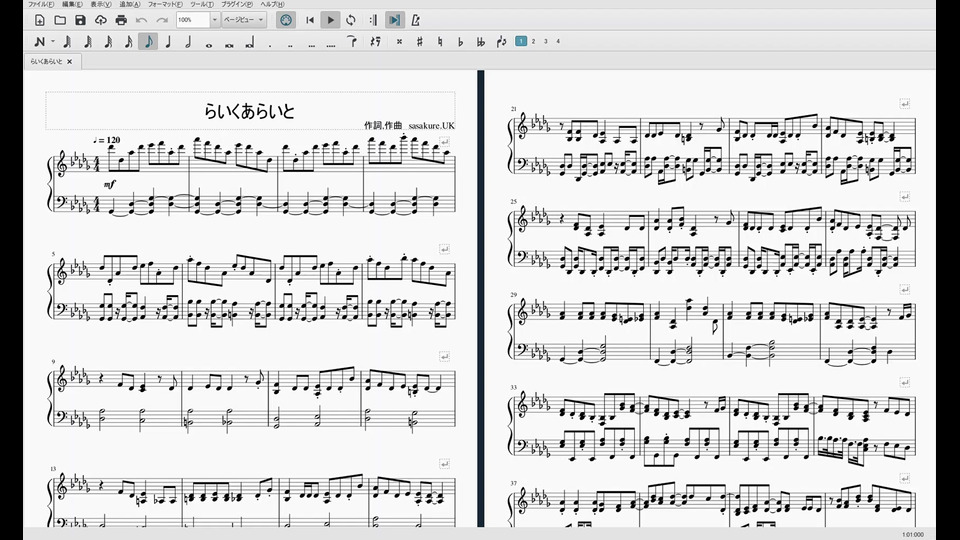The image size is (960, 540).
Task: Select the composer text sasakure.UK
Action: (x=432, y=126)
